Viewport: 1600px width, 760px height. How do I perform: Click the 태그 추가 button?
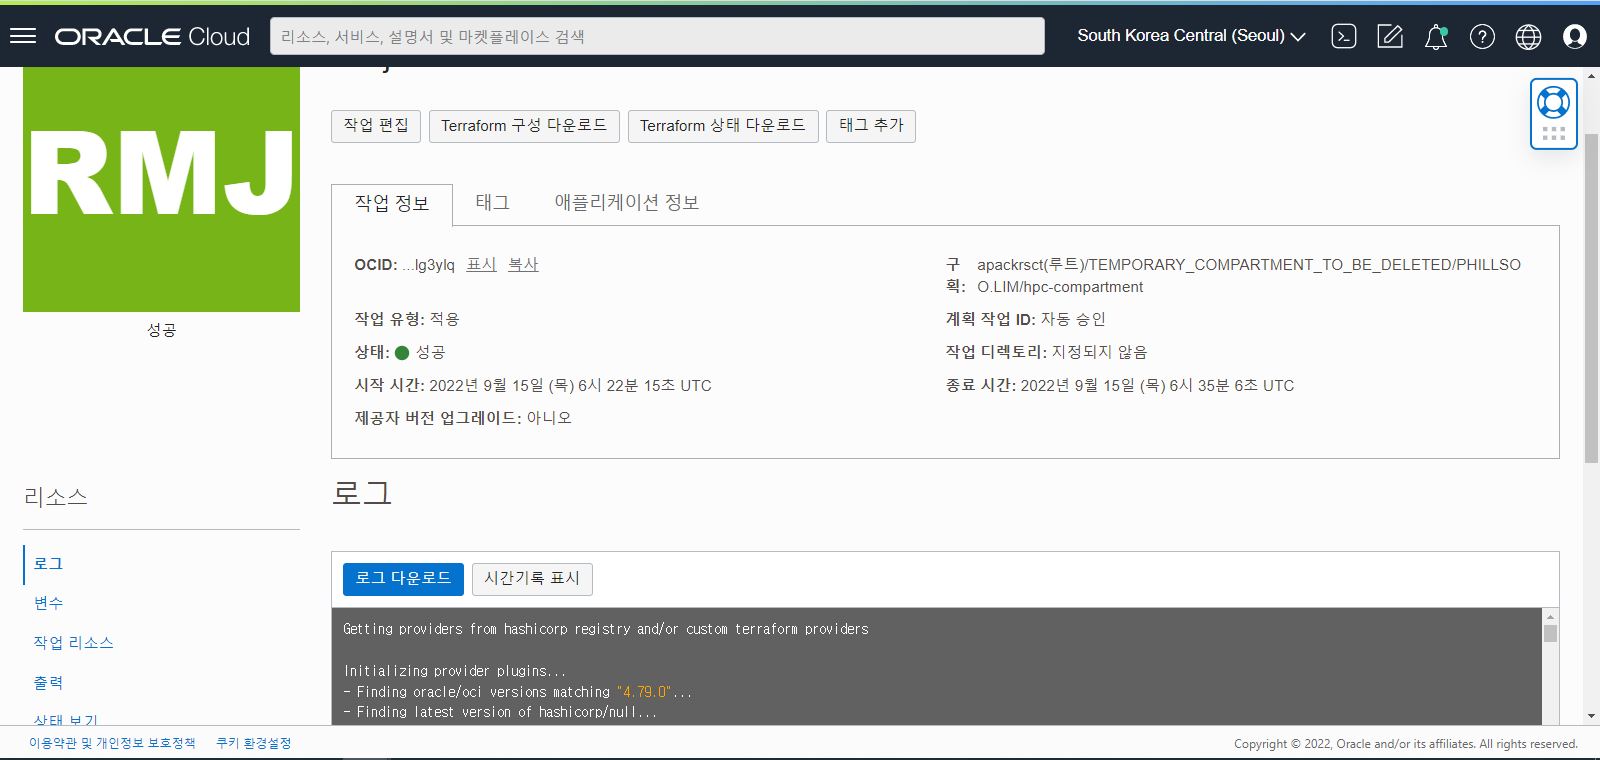pyautogui.click(x=871, y=126)
